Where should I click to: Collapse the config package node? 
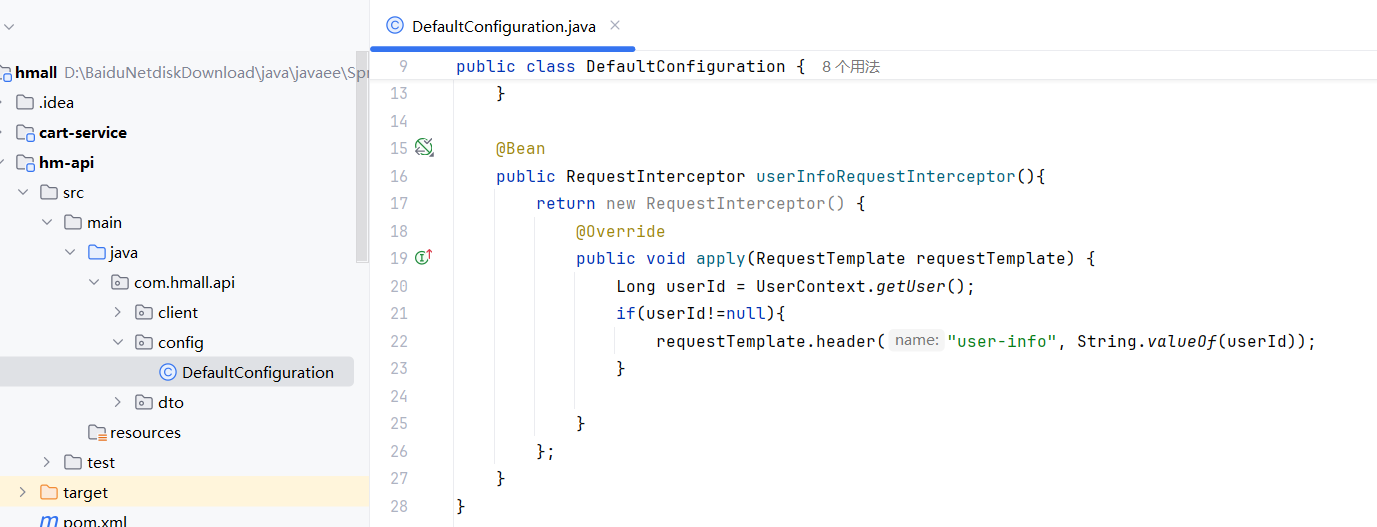[x=118, y=342]
